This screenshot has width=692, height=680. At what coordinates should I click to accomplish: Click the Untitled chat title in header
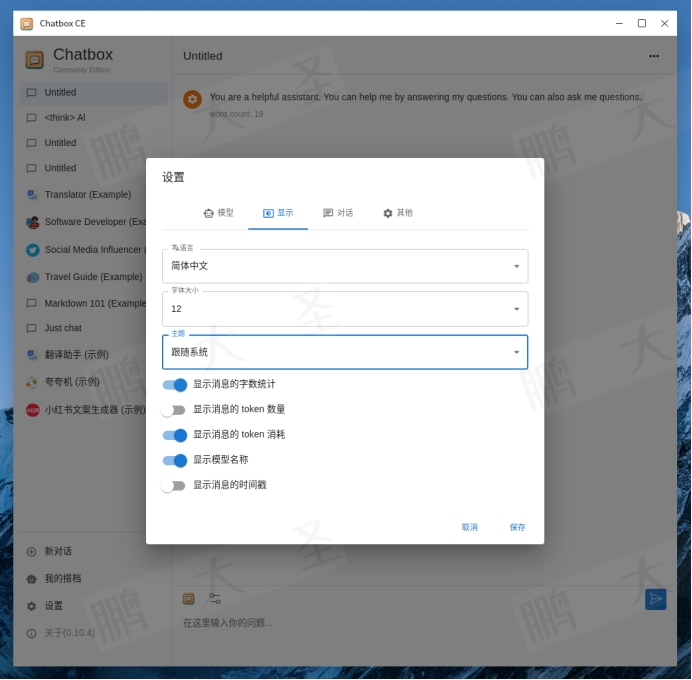(203, 56)
